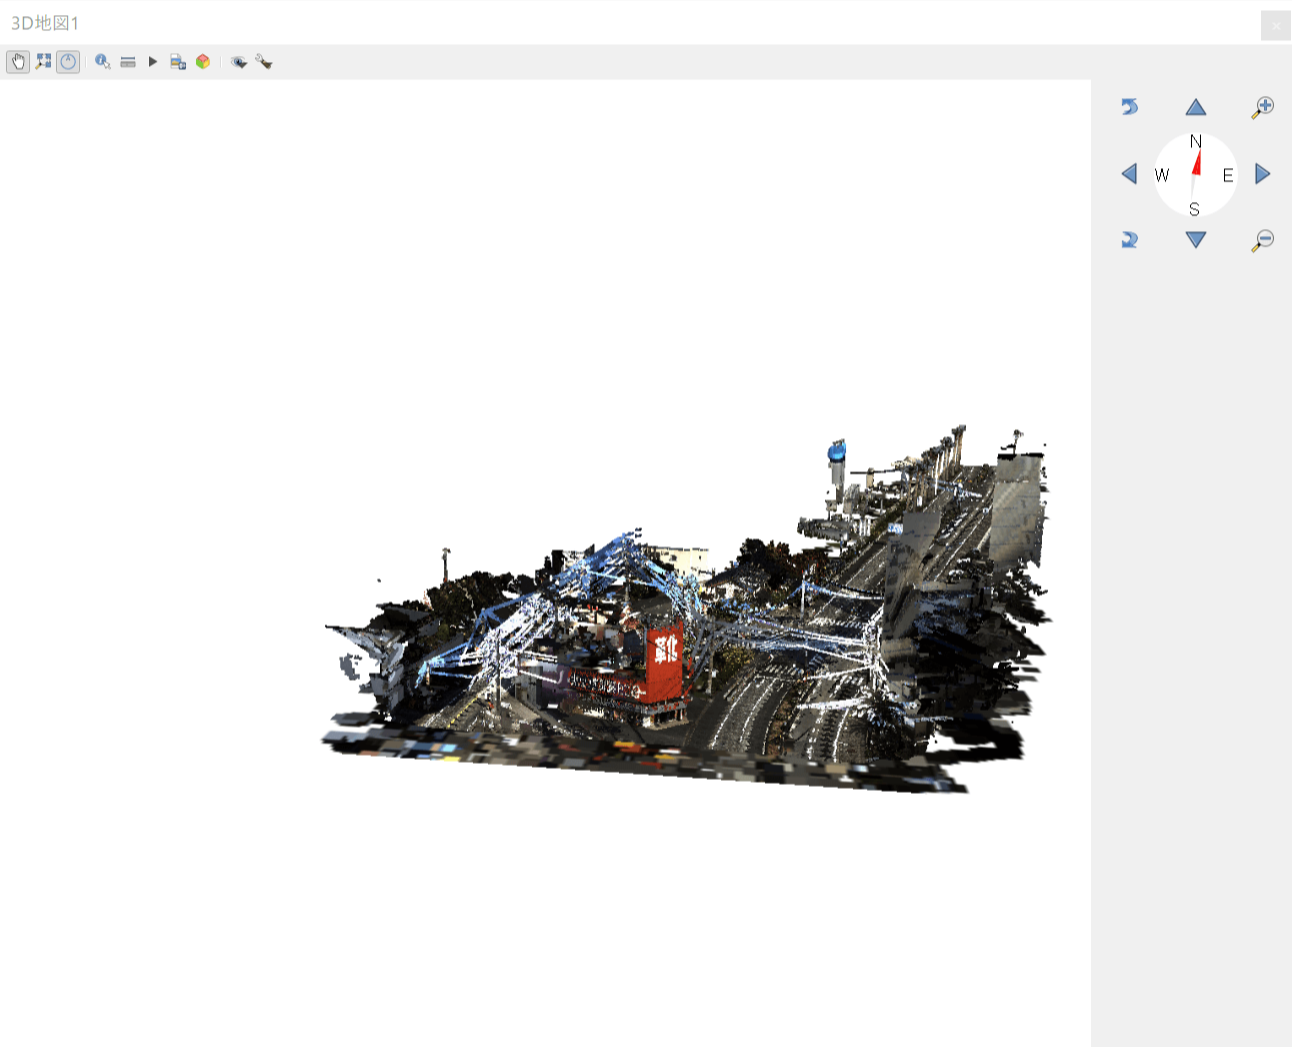Screen dimensions: 1292x1047
Task: Click the blue tower top in scene
Action: (x=837, y=451)
